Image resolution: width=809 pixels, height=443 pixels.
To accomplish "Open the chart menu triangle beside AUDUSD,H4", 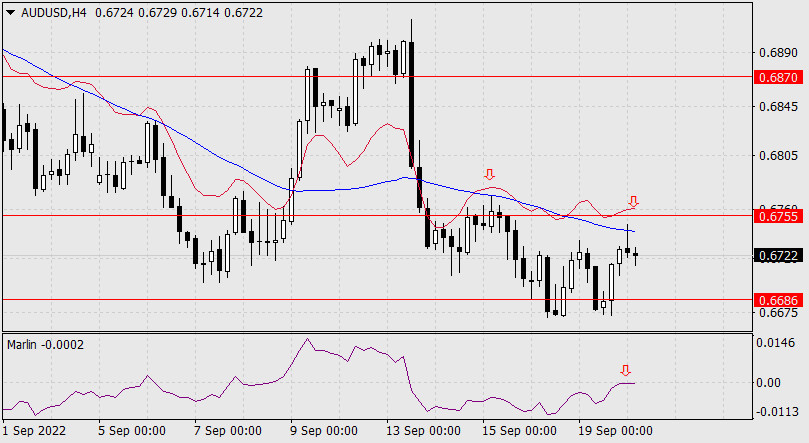I will (11, 13).
